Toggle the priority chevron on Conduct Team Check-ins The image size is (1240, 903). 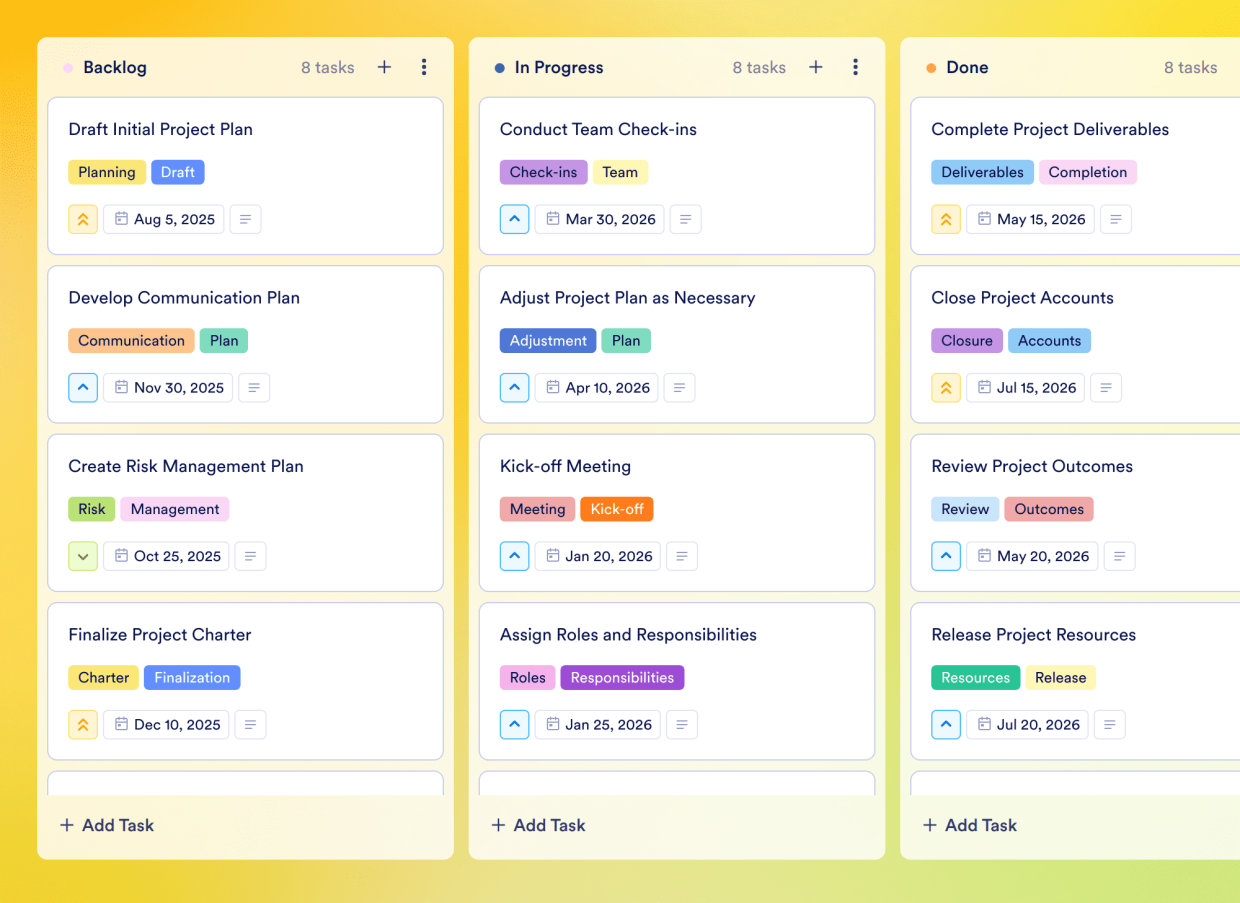514,219
